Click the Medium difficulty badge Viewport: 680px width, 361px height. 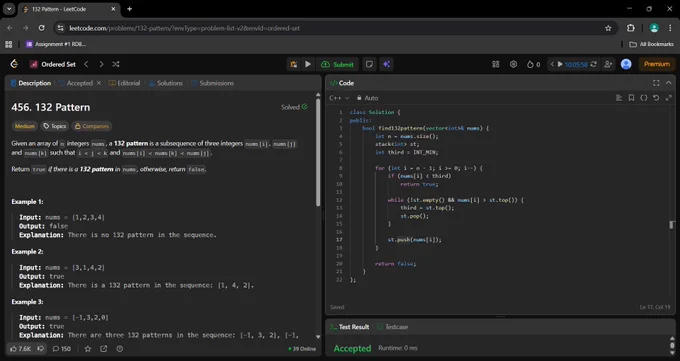point(25,126)
